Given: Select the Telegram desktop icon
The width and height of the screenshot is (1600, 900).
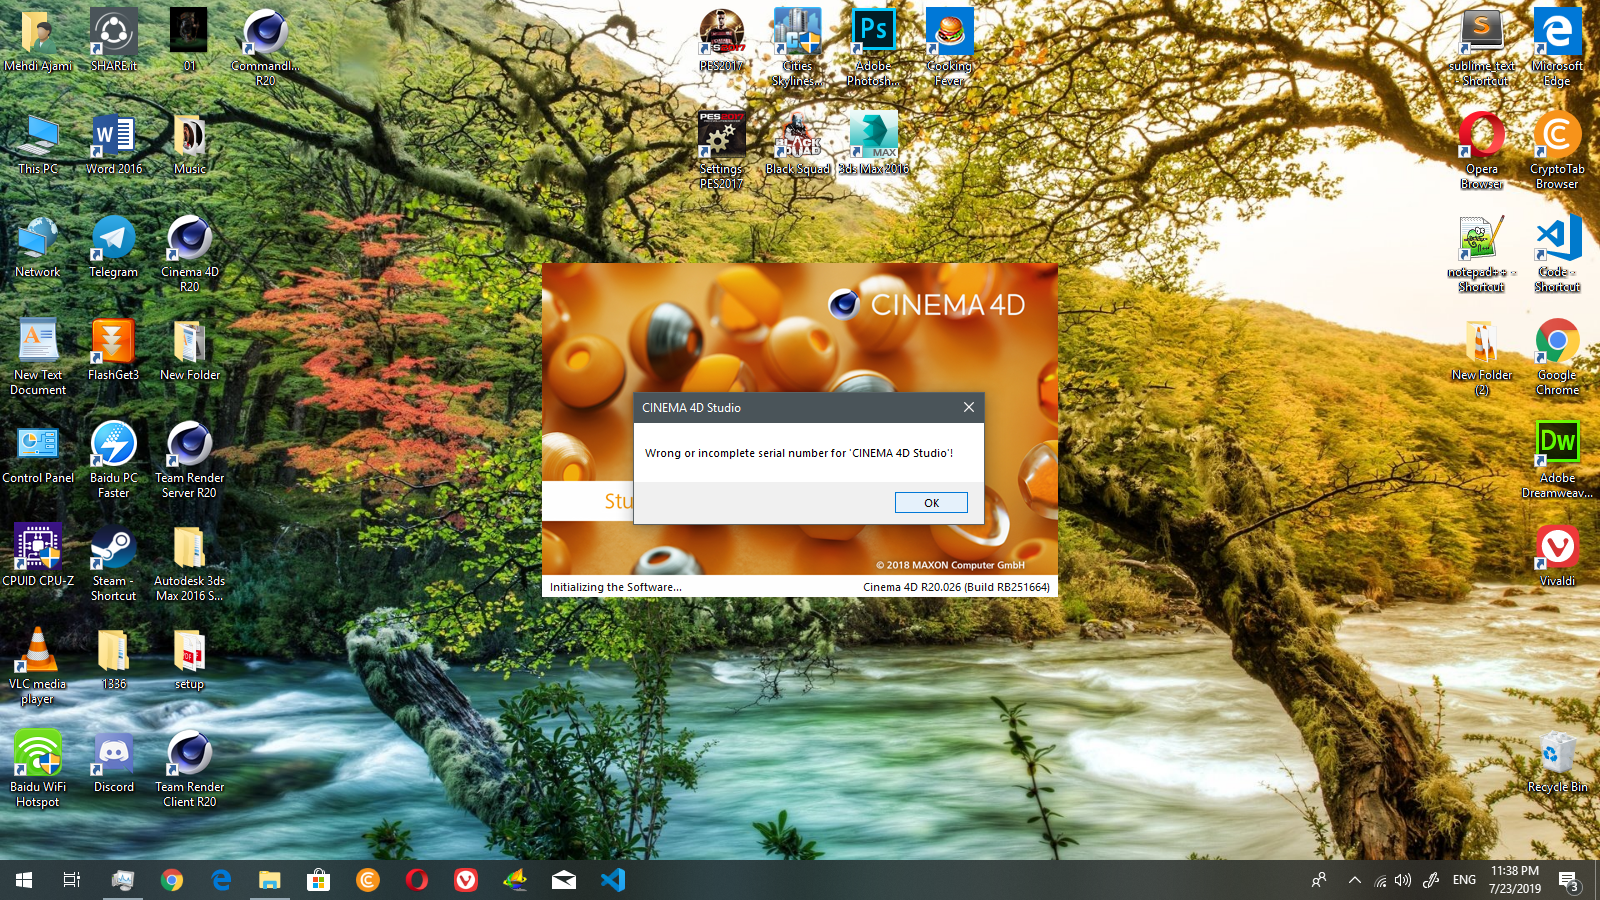Looking at the screenshot, I should (114, 246).
